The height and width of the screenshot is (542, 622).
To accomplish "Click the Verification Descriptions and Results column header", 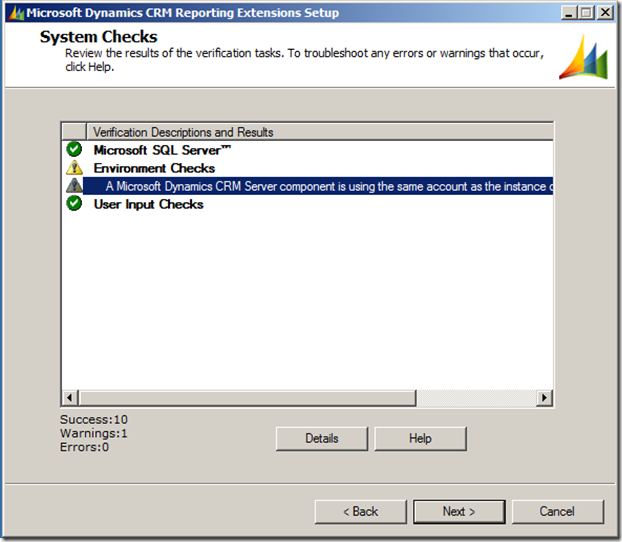I will [x=320, y=132].
